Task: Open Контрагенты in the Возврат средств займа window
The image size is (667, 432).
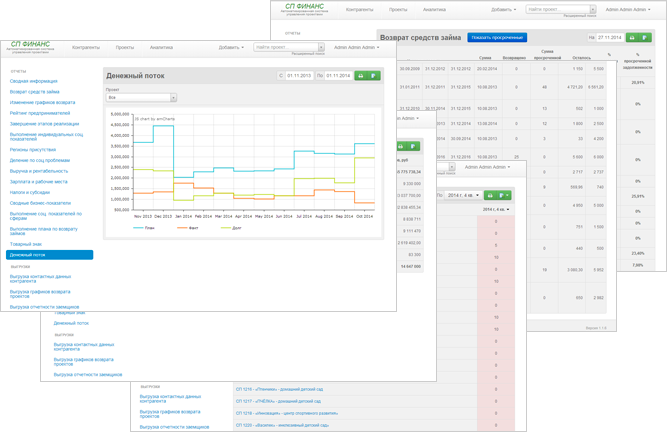Action: pos(359,9)
